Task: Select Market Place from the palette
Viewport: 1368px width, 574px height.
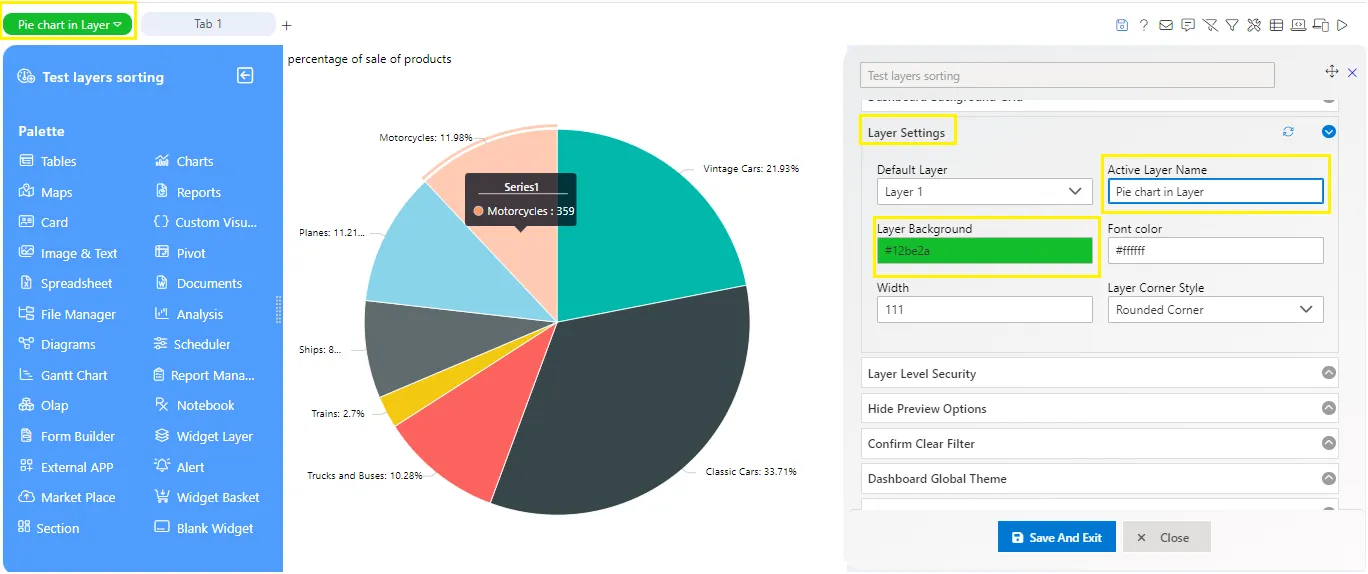Action: 67,497
